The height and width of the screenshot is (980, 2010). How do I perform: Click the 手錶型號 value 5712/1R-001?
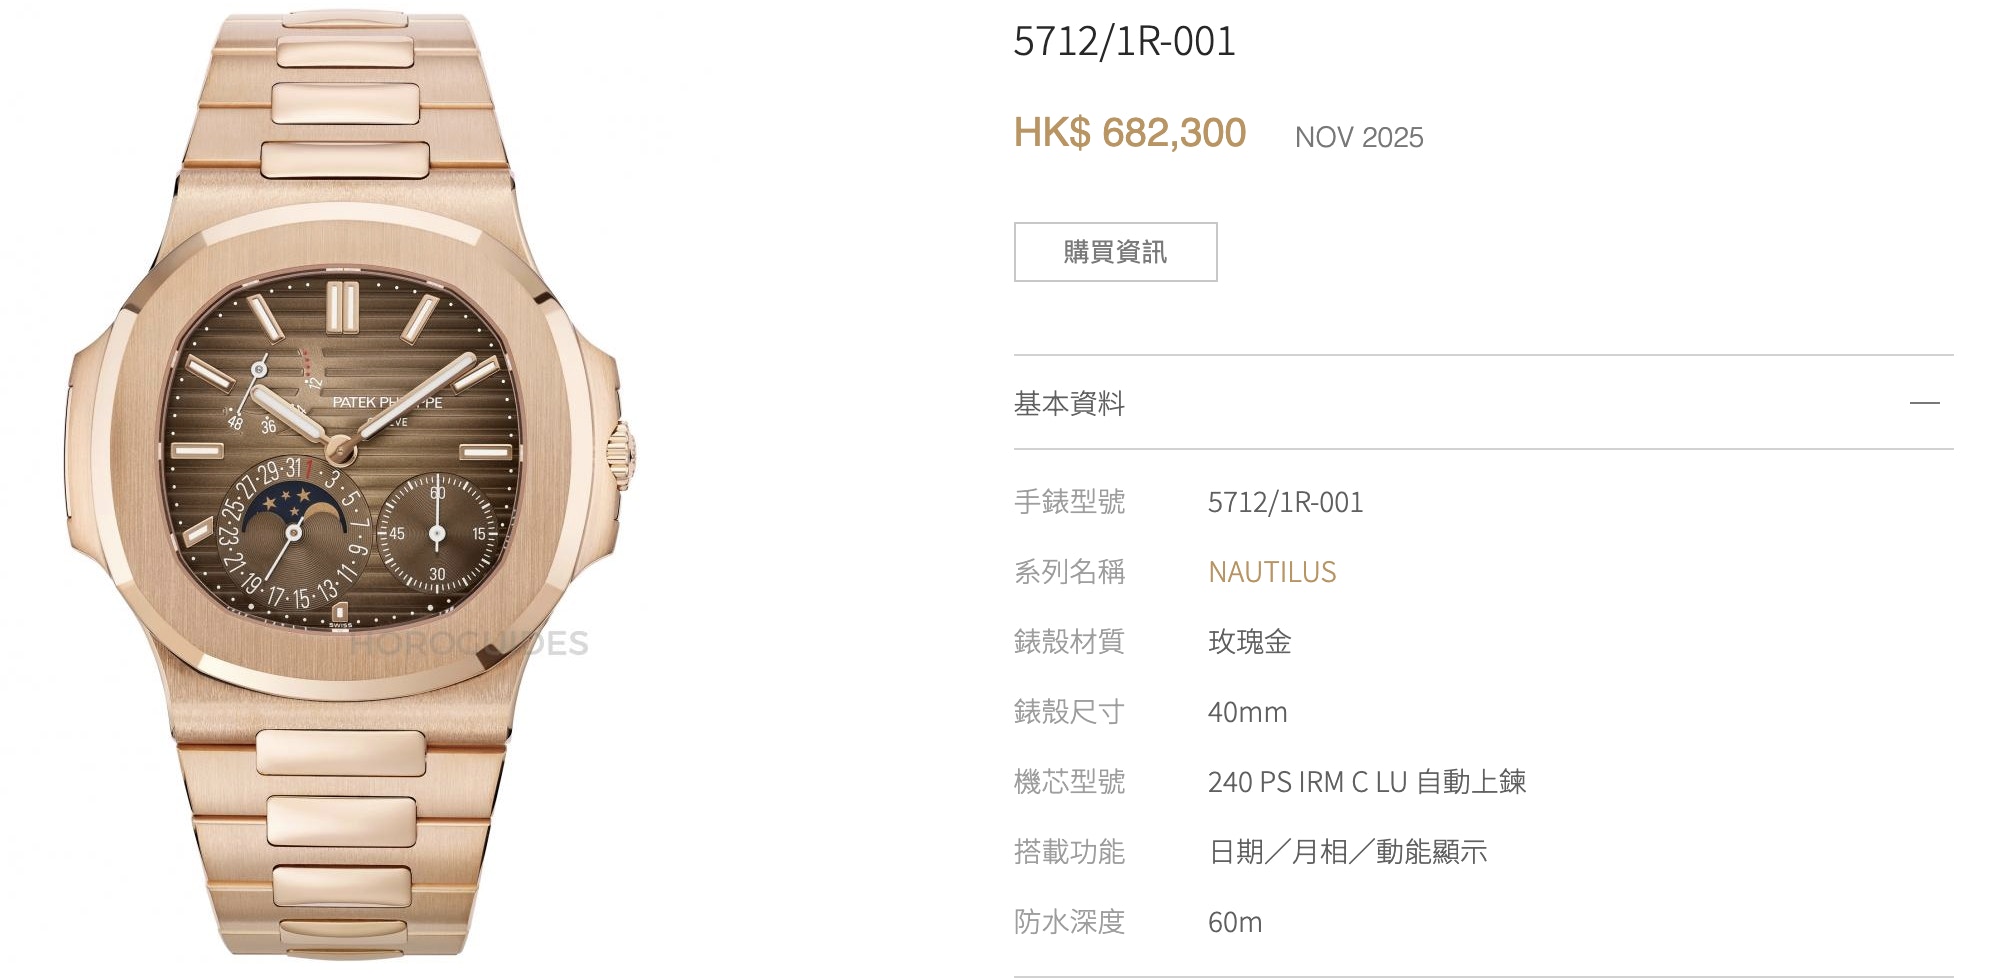coord(1285,502)
